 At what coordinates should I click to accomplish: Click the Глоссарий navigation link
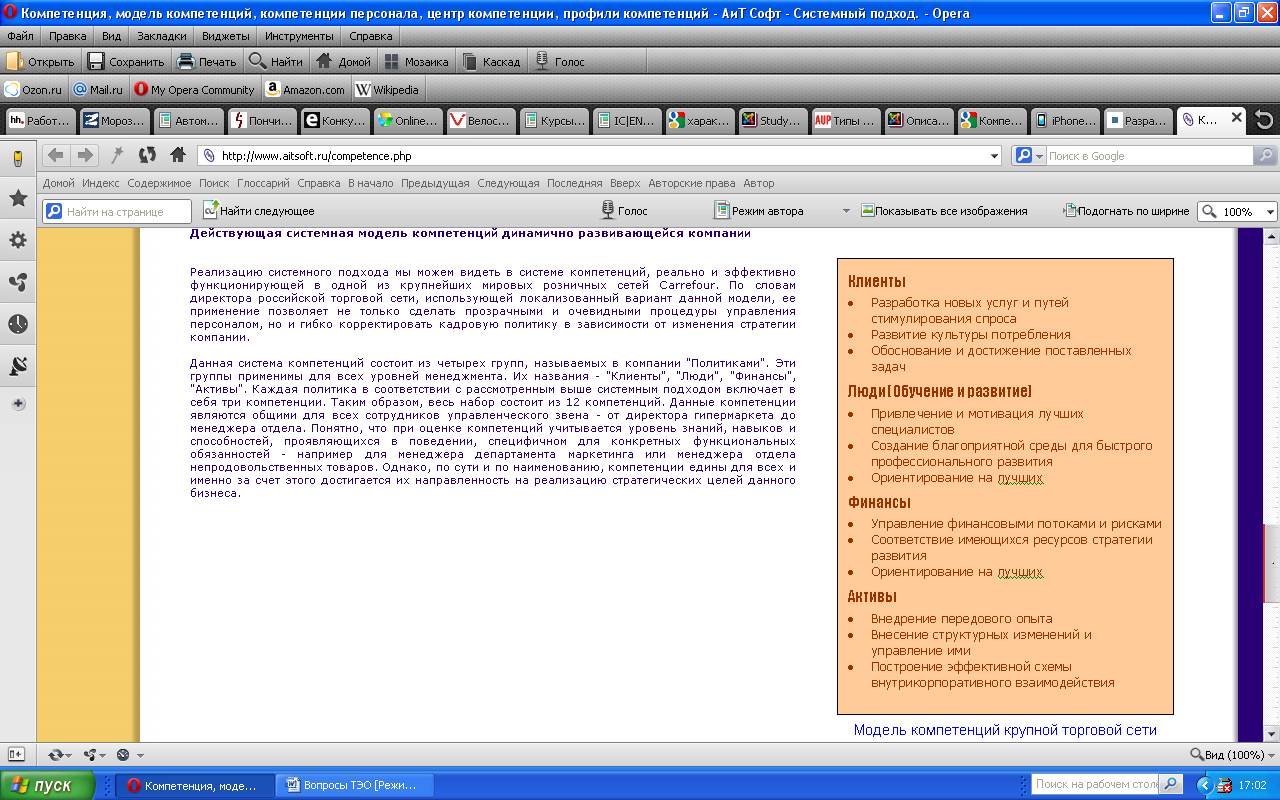tap(263, 183)
